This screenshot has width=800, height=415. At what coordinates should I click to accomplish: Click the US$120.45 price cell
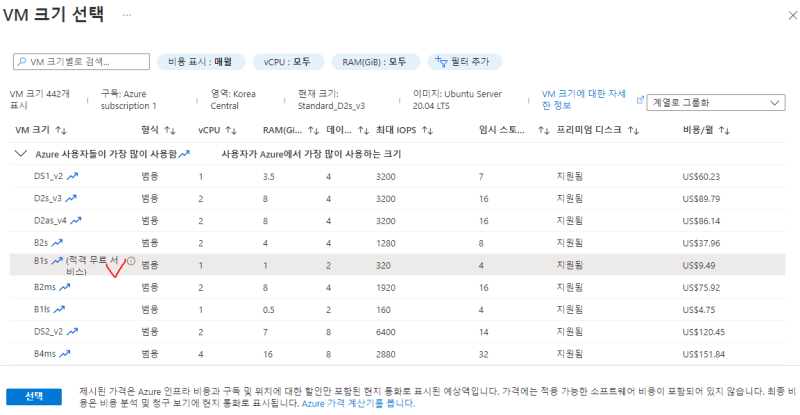[704, 332]
